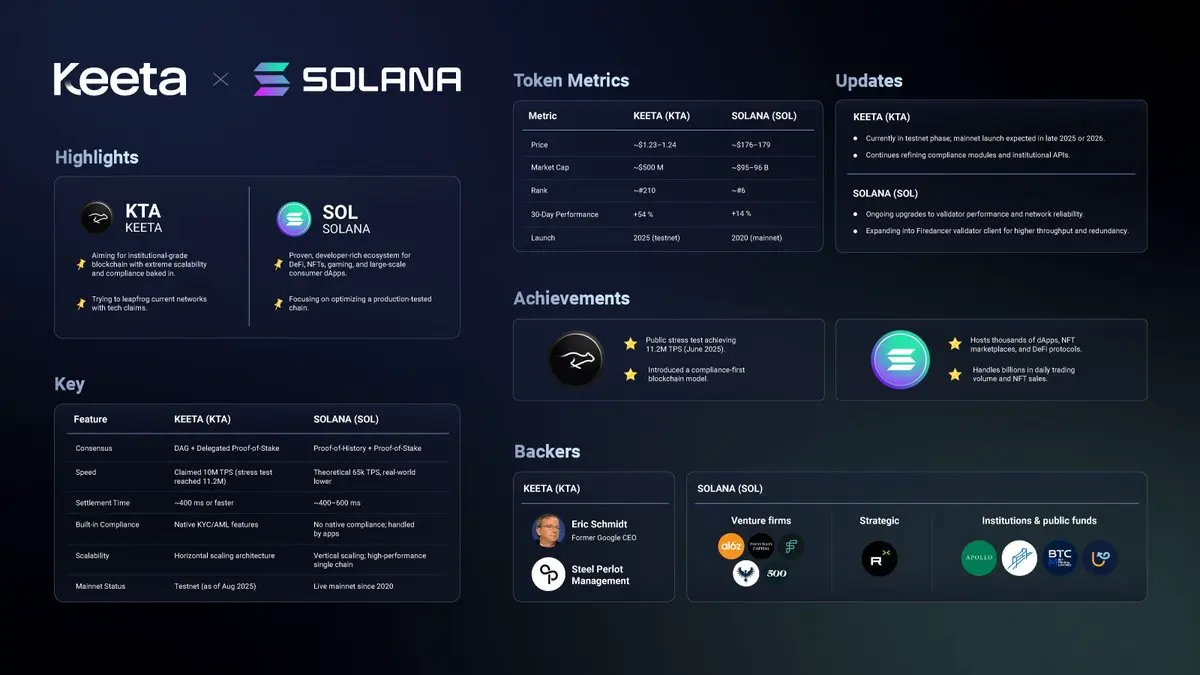Image resolution: width=1200 pixels, height=675 pixels.
Task: Click the 'Strategic' label in Backers
Action: click(x=879, y=520)
